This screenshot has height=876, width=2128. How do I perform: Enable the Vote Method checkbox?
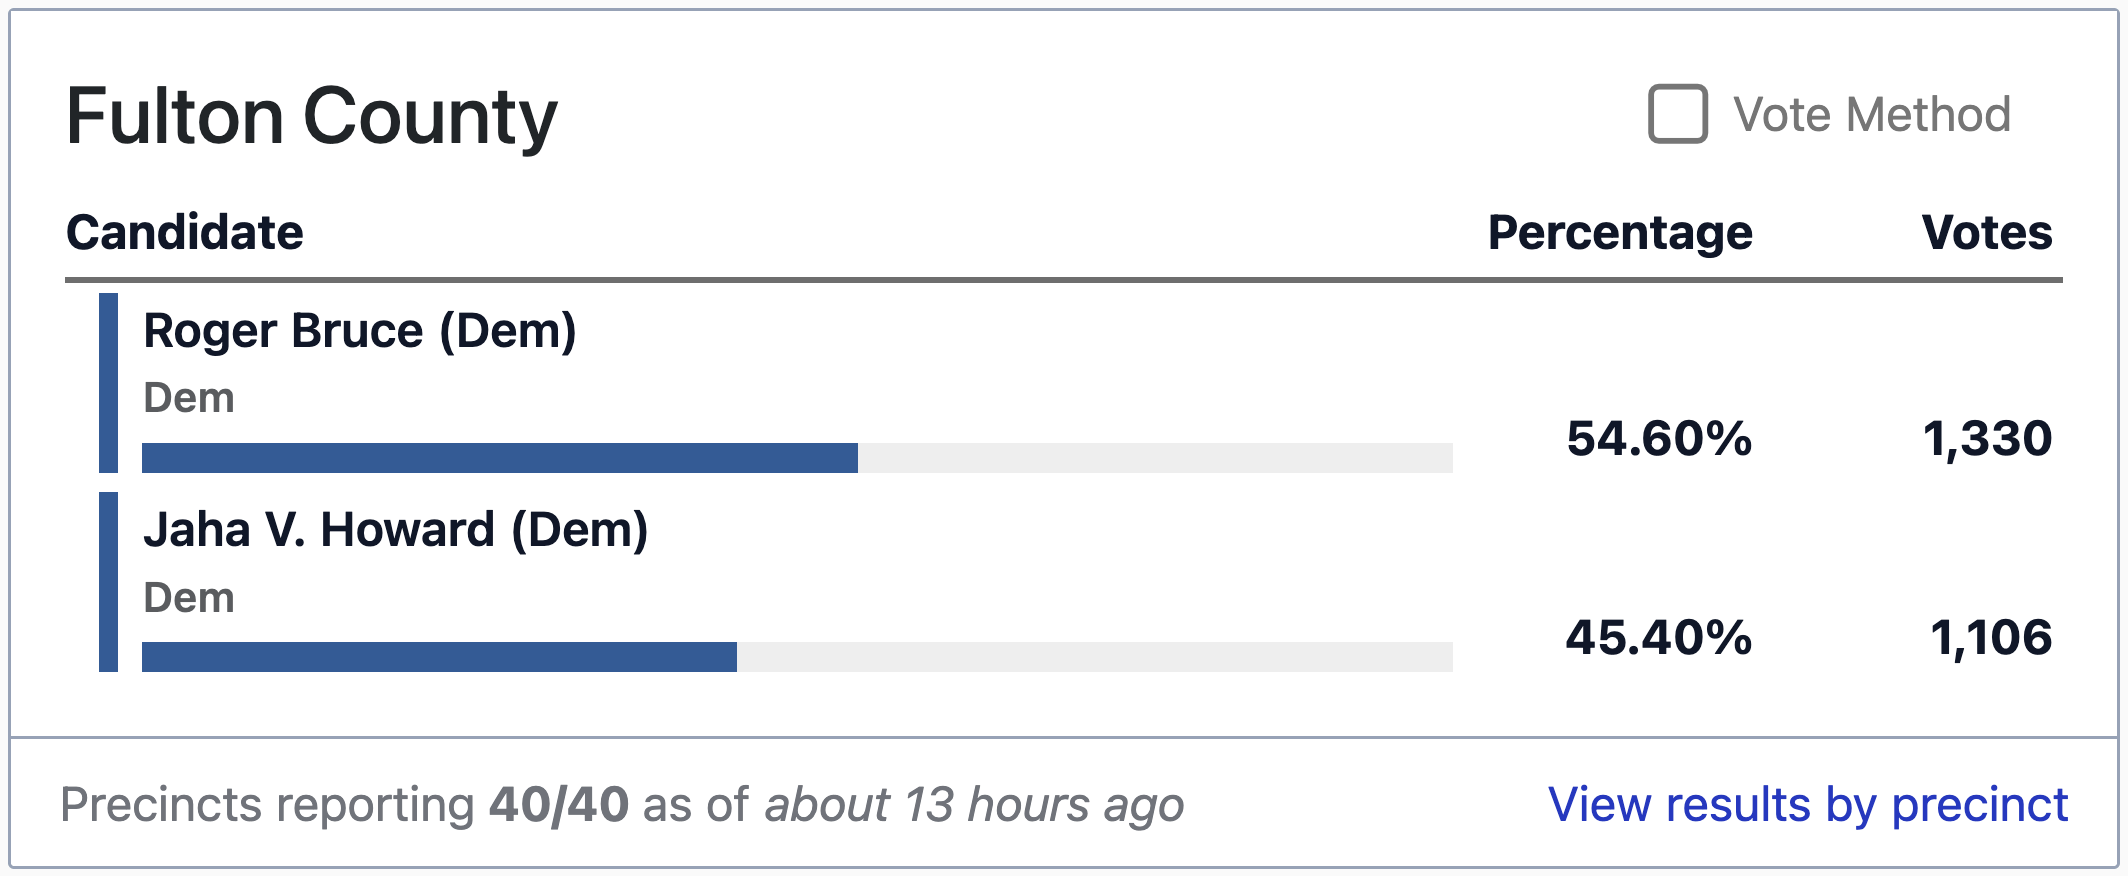(x=1677, y=114)
